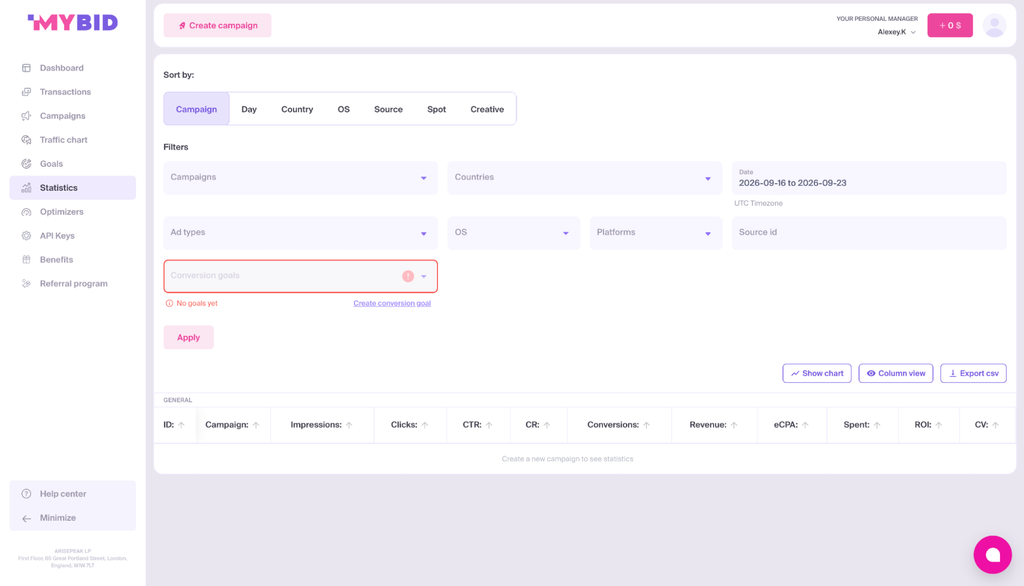Click the Conversion goals warning icon
This screenshot has width=1024, height=586.
pos(408,276)
